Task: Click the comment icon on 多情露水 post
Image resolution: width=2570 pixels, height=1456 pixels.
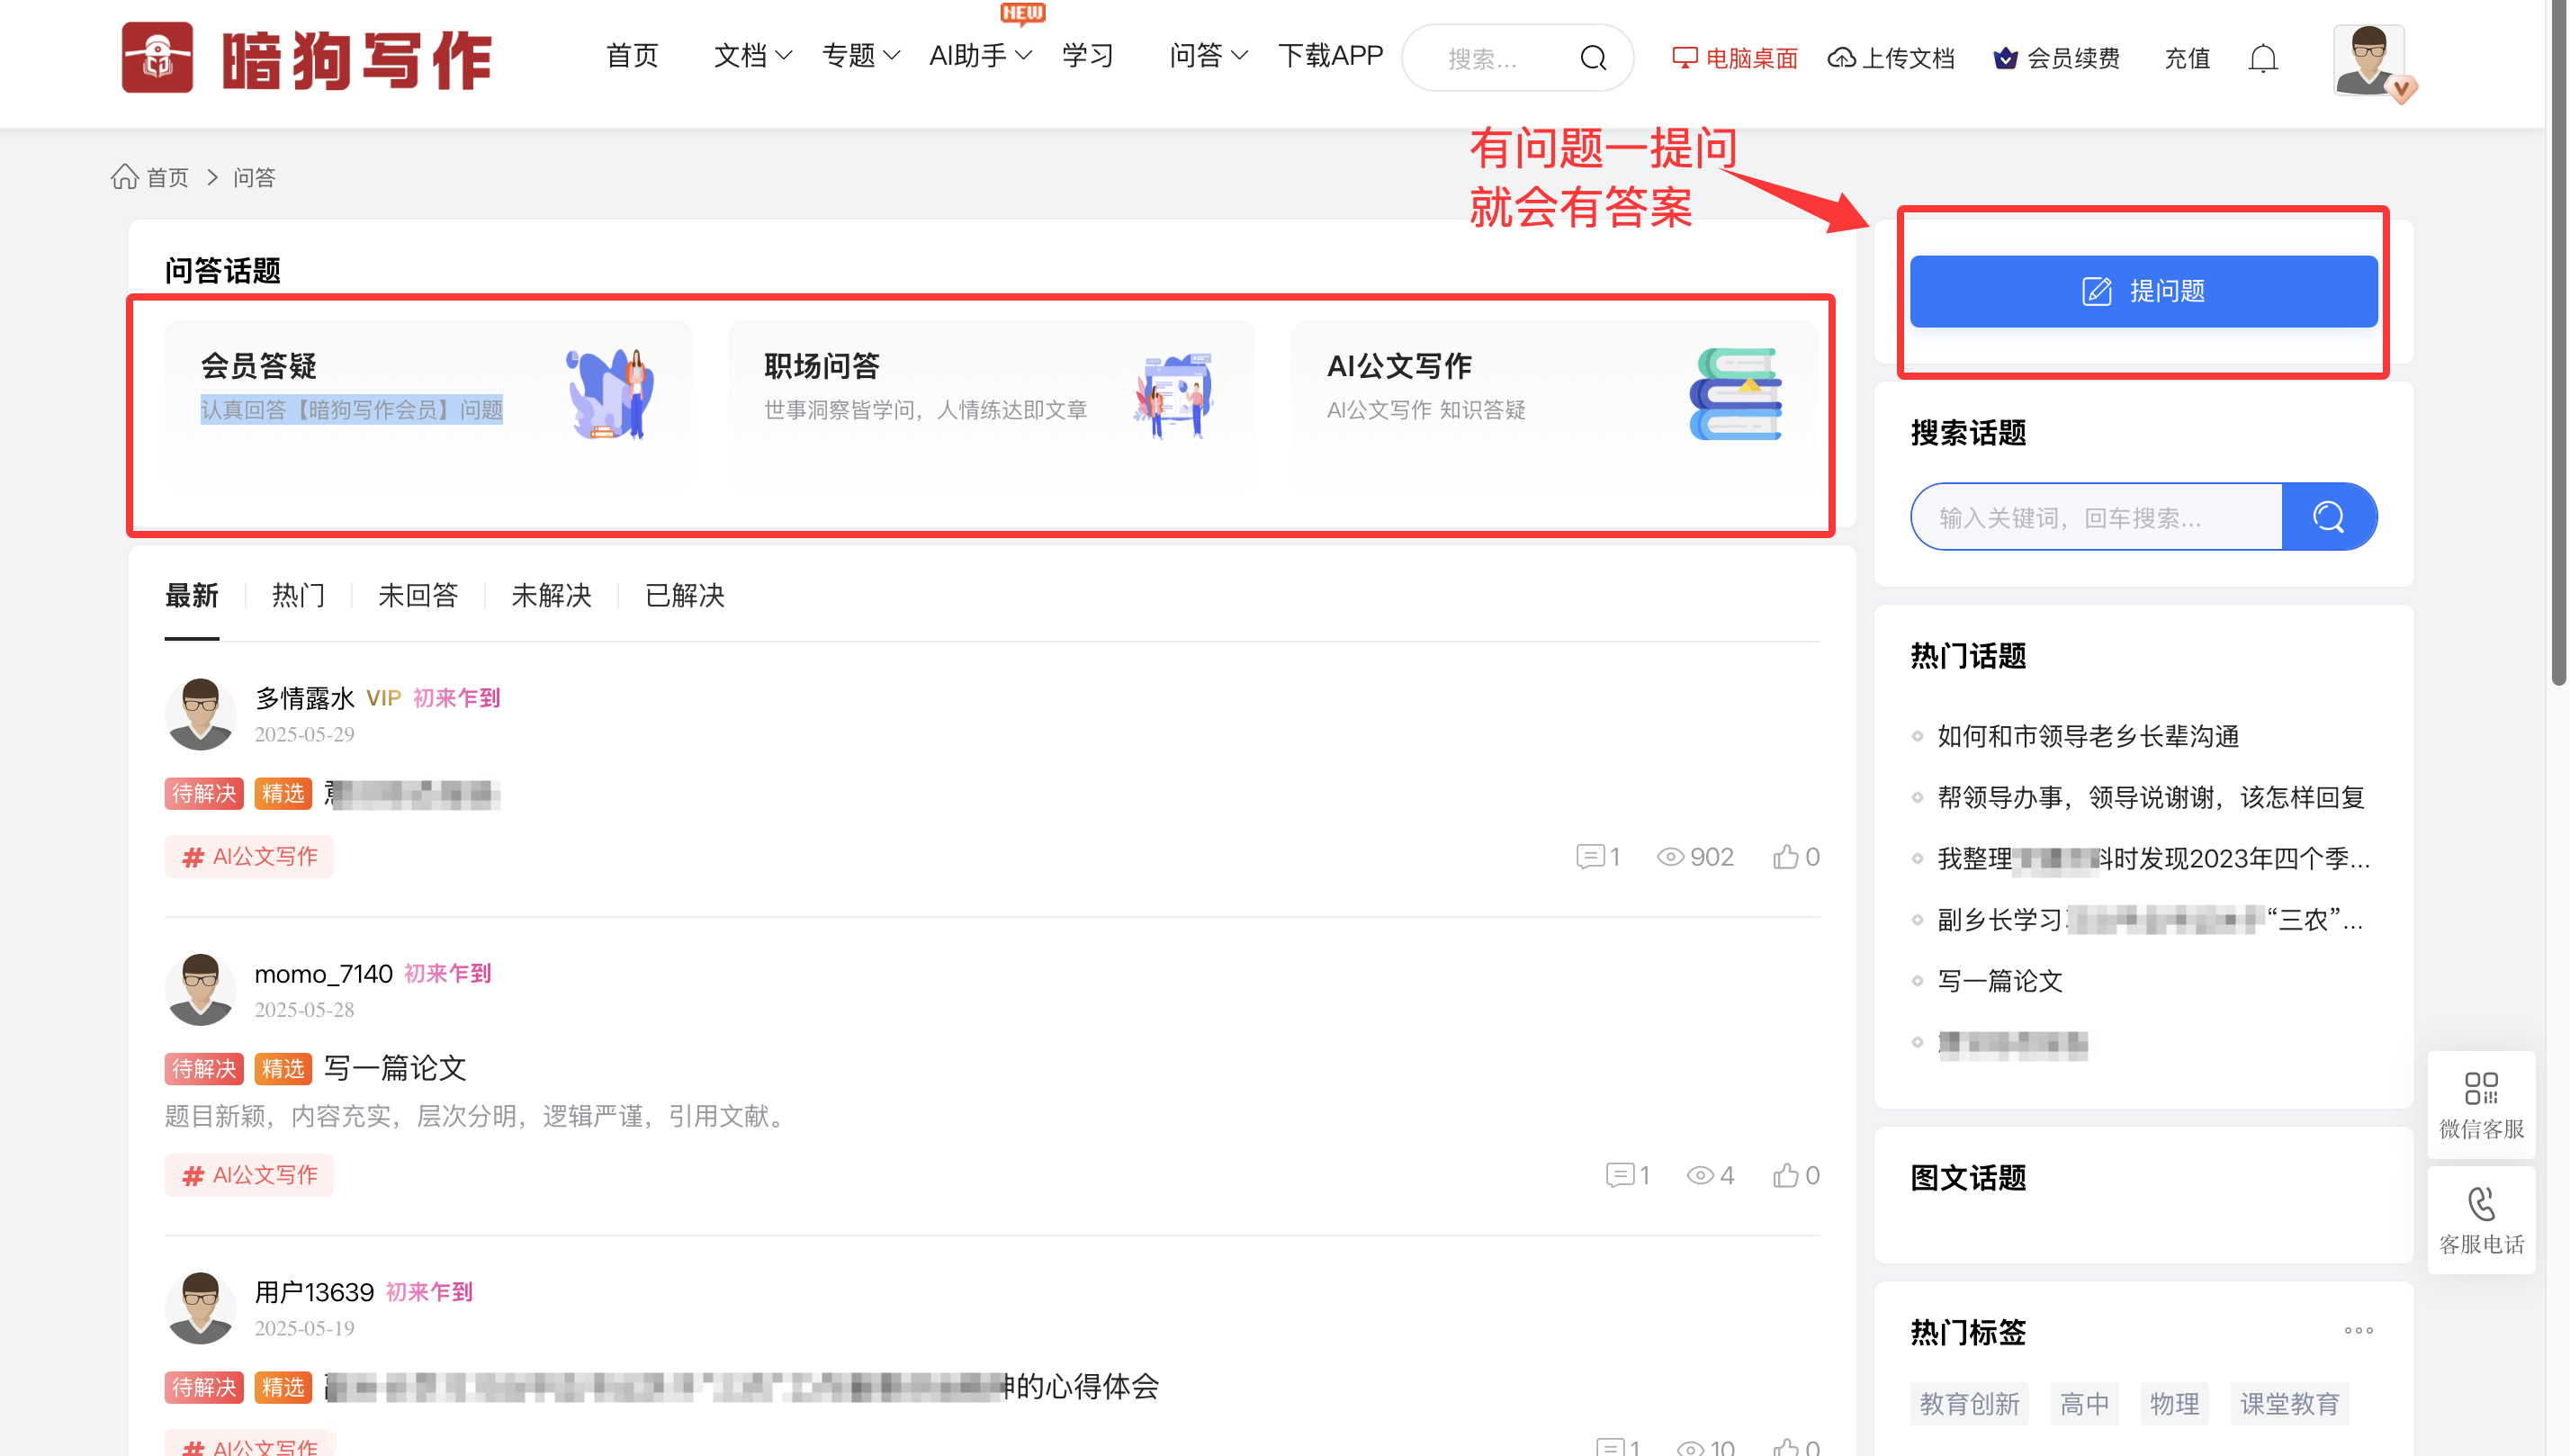Action: click(x=1590, y=857)
